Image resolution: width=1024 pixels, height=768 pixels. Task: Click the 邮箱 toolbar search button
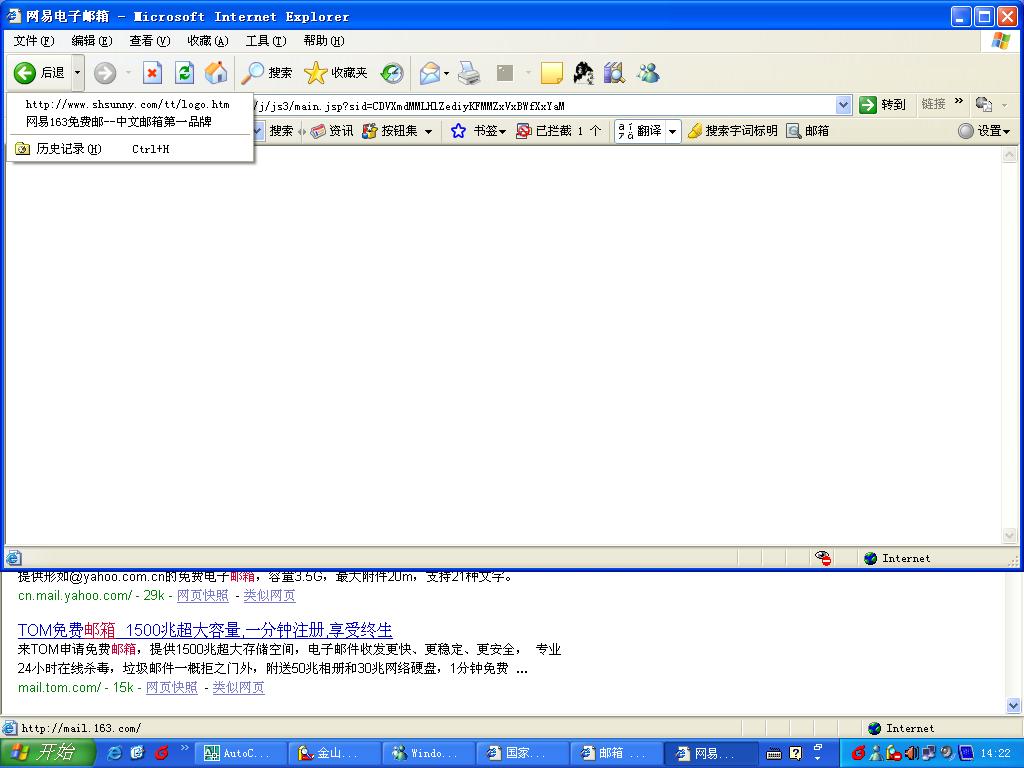[x=808, y=131]
